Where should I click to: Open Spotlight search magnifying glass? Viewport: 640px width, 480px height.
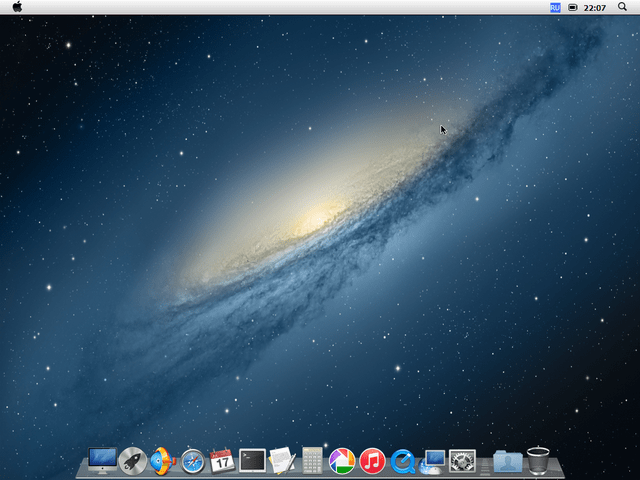(623, 7)
